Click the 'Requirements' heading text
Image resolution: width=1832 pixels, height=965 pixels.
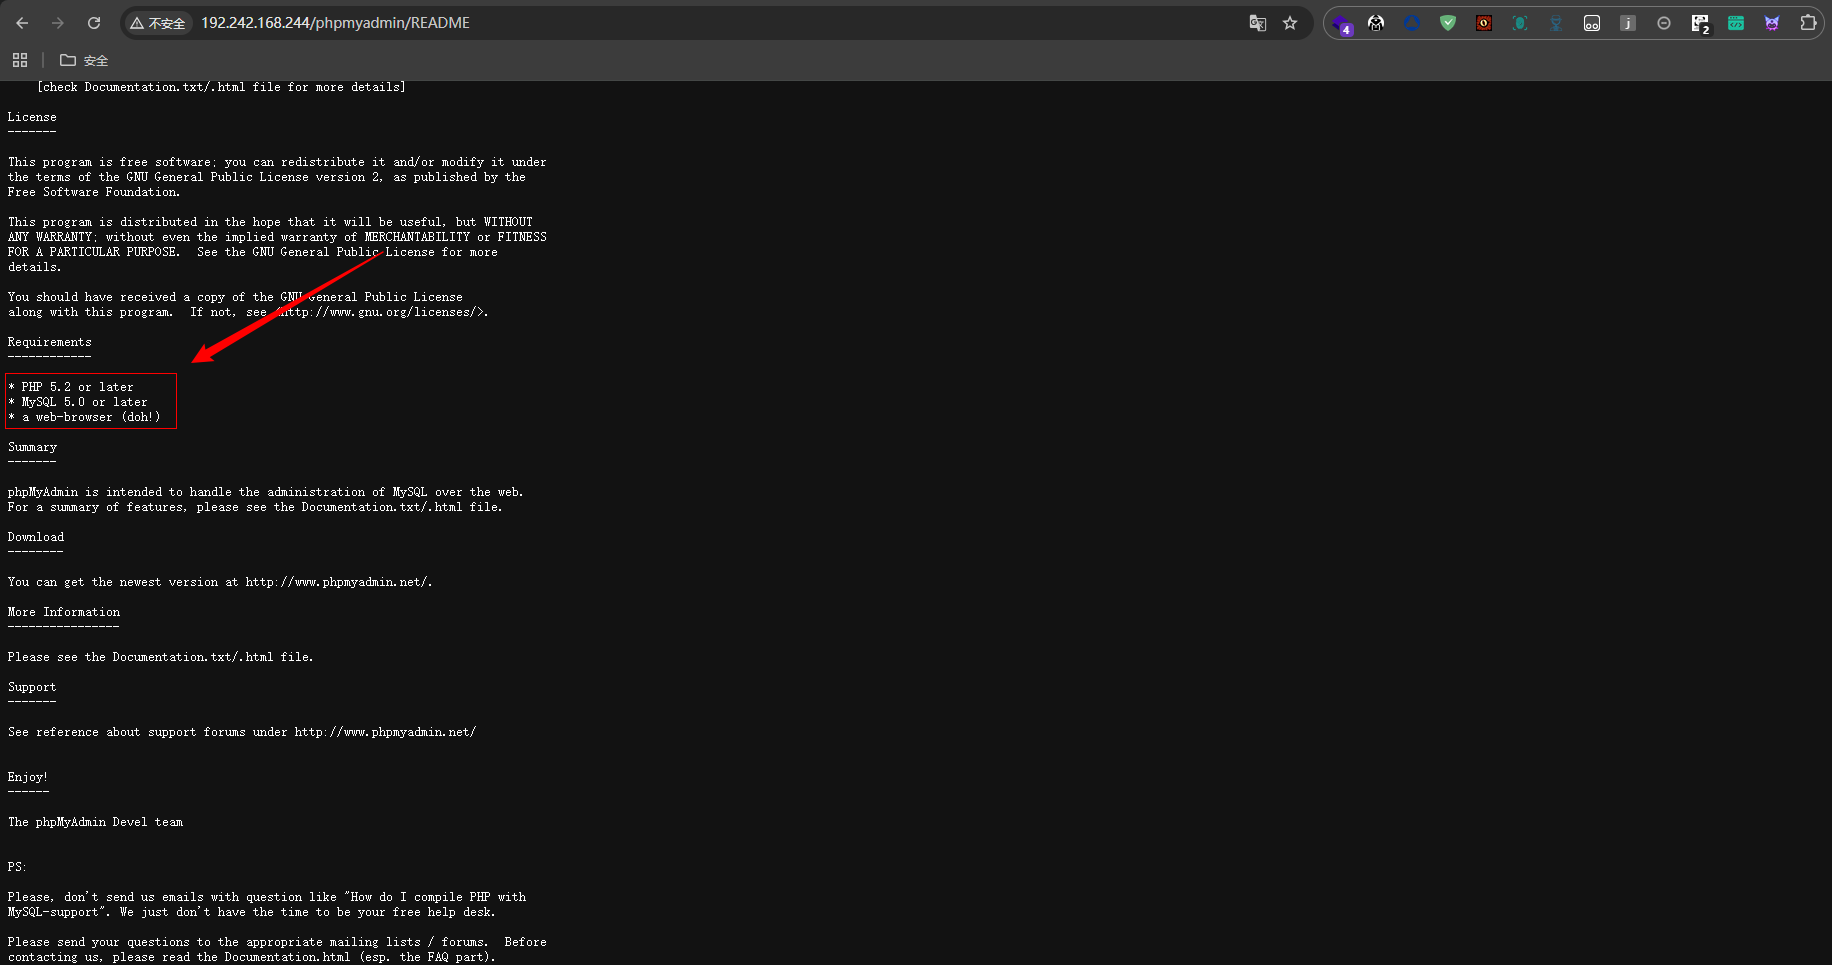50,342
